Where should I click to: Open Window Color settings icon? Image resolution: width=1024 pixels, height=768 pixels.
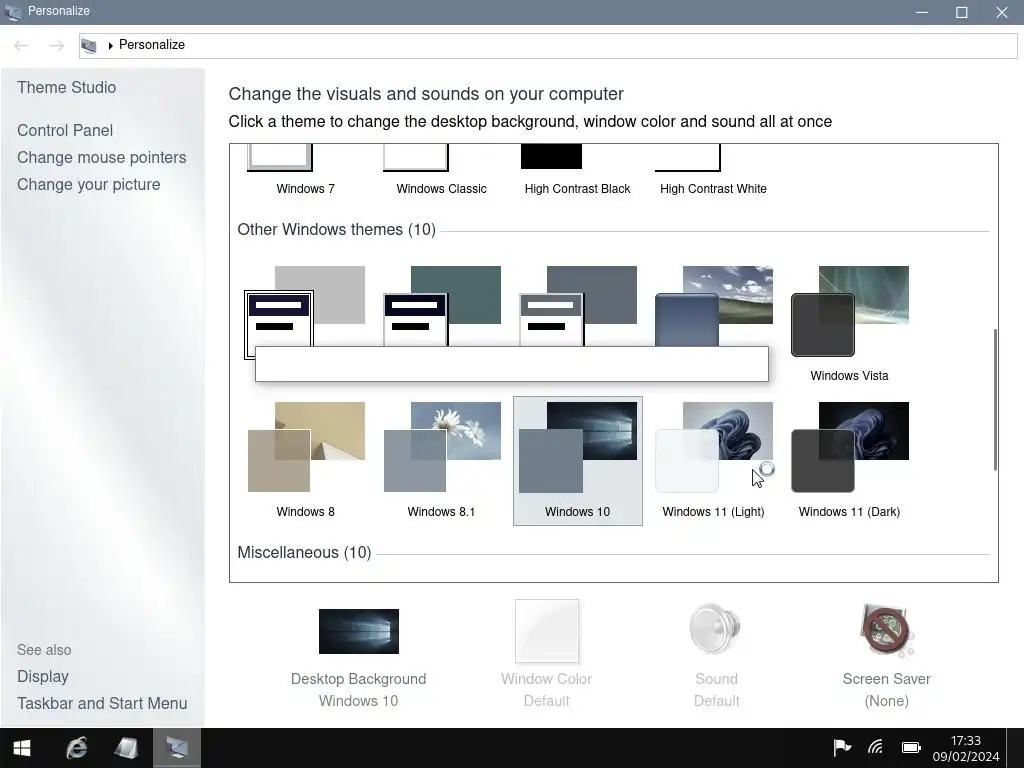pyautogui.click(x=547, y=631)
